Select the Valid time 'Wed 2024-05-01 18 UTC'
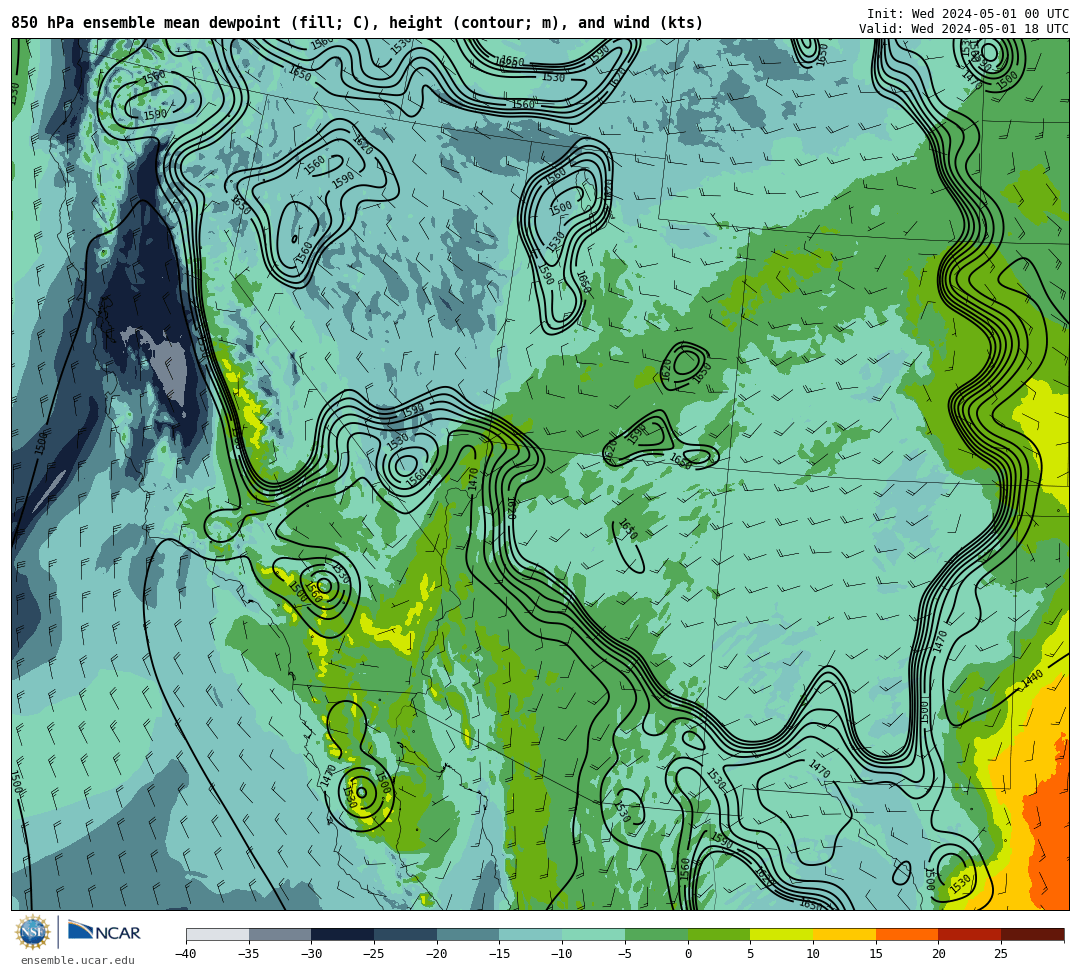1080x973 pixels. coord(990,29)
